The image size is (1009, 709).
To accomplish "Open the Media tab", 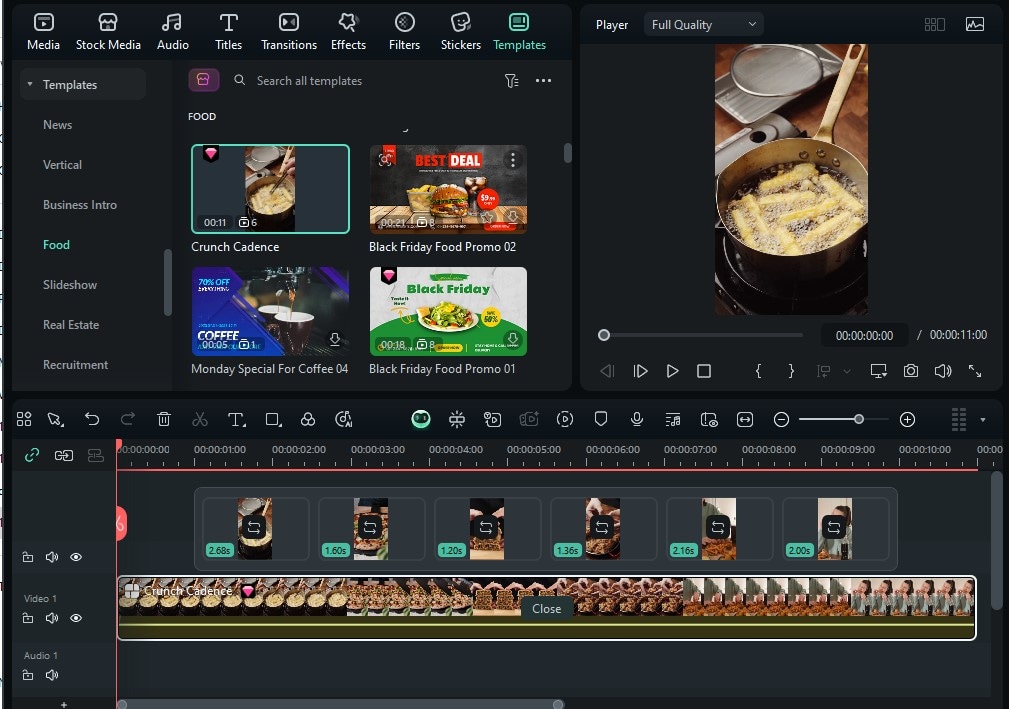I will [x=43, y=32].
